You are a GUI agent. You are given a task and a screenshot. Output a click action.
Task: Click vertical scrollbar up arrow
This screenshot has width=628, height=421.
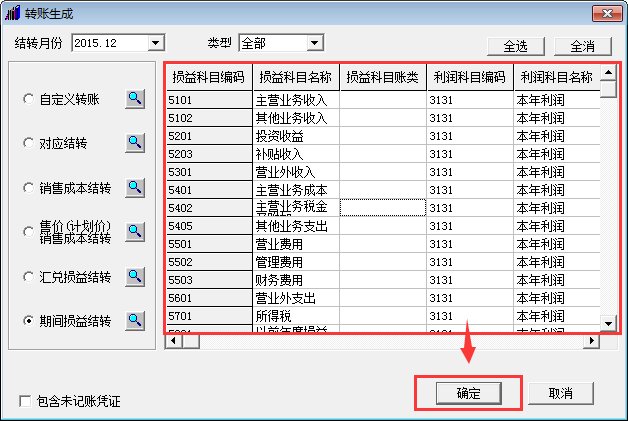(x=608, y=73)
